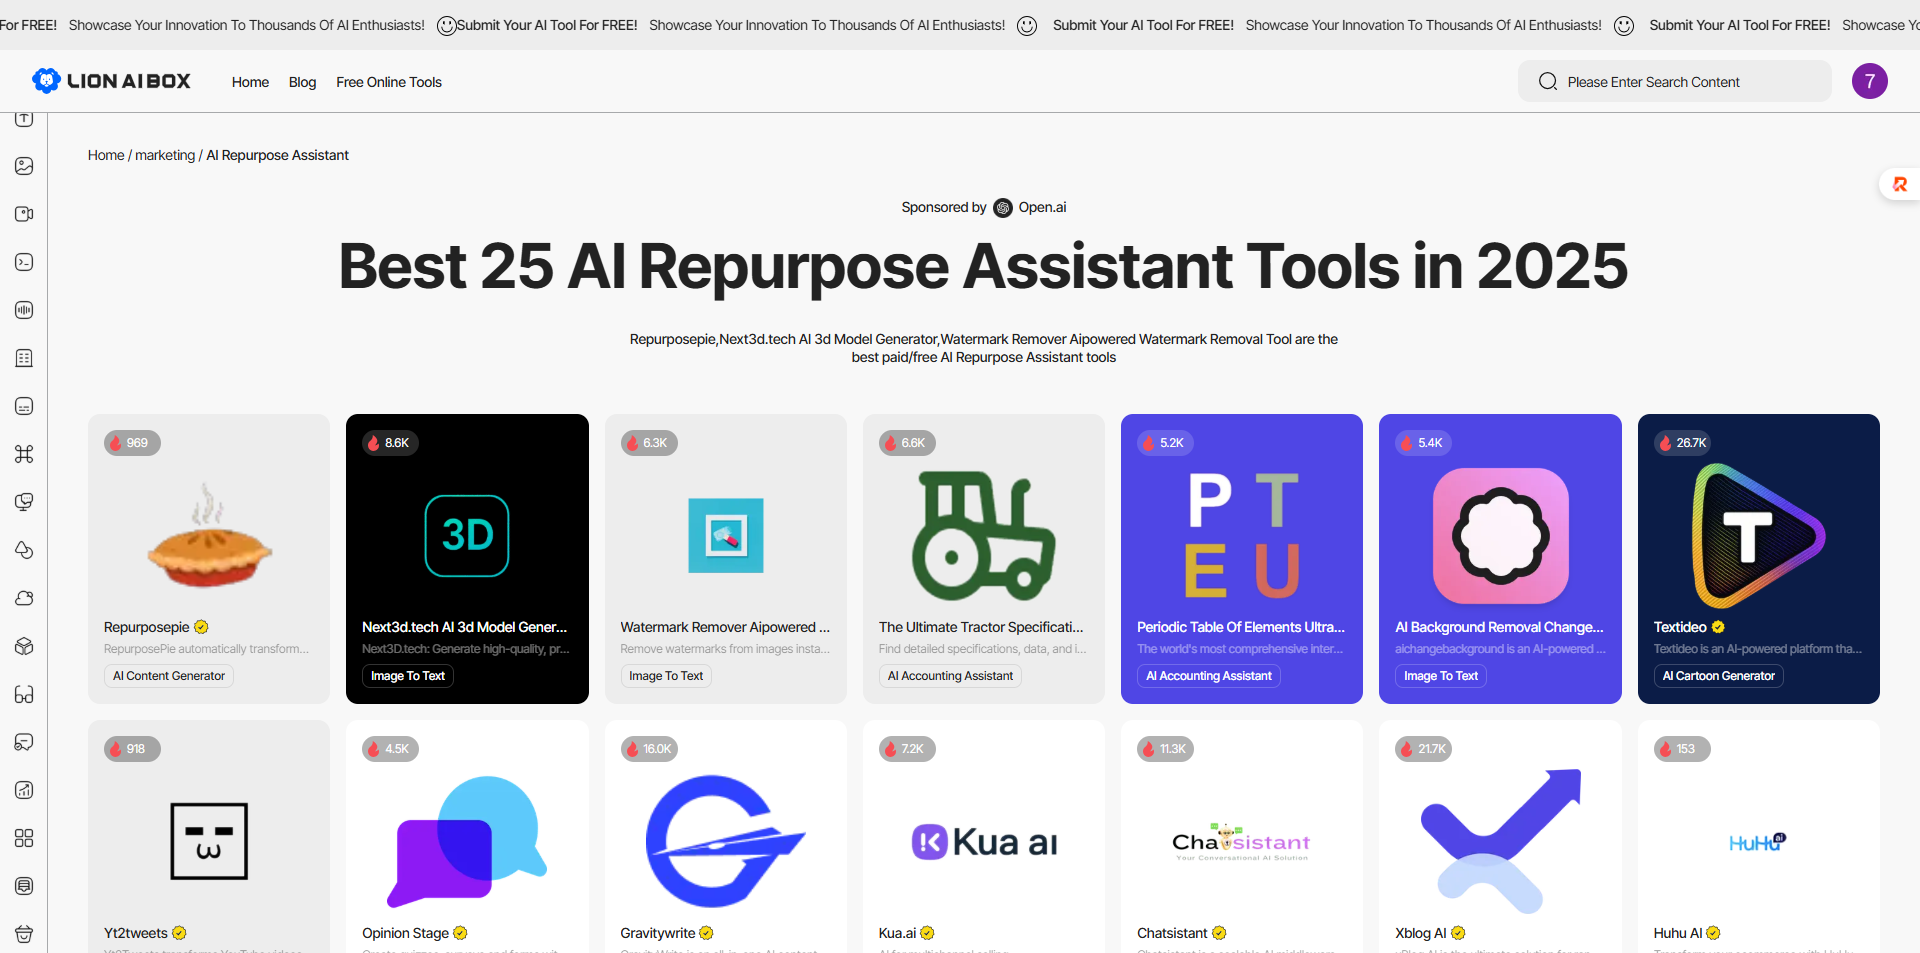1920x953 pixels.
Task: Click Image To Text tag on Next3d.tech card
Action: pyautogui.click(x=408, y=676)
